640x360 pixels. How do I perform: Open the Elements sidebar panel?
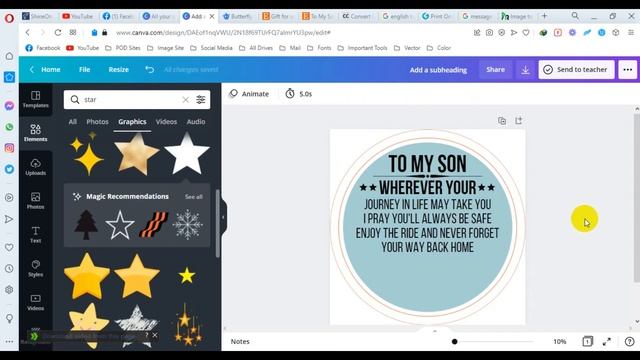(36, 133)
